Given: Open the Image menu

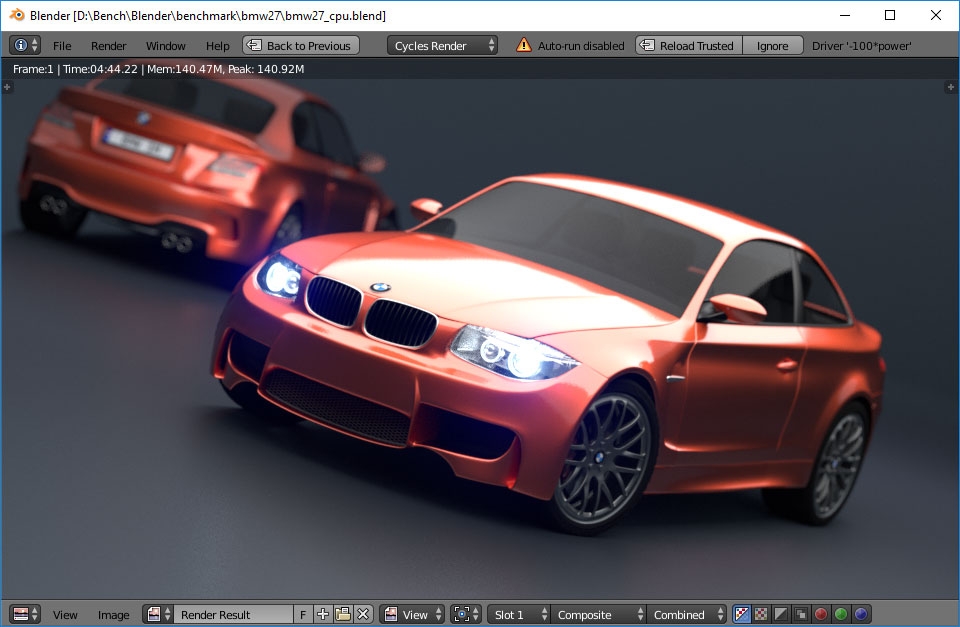Looking at the screenshot, I should tap(113, 615).
